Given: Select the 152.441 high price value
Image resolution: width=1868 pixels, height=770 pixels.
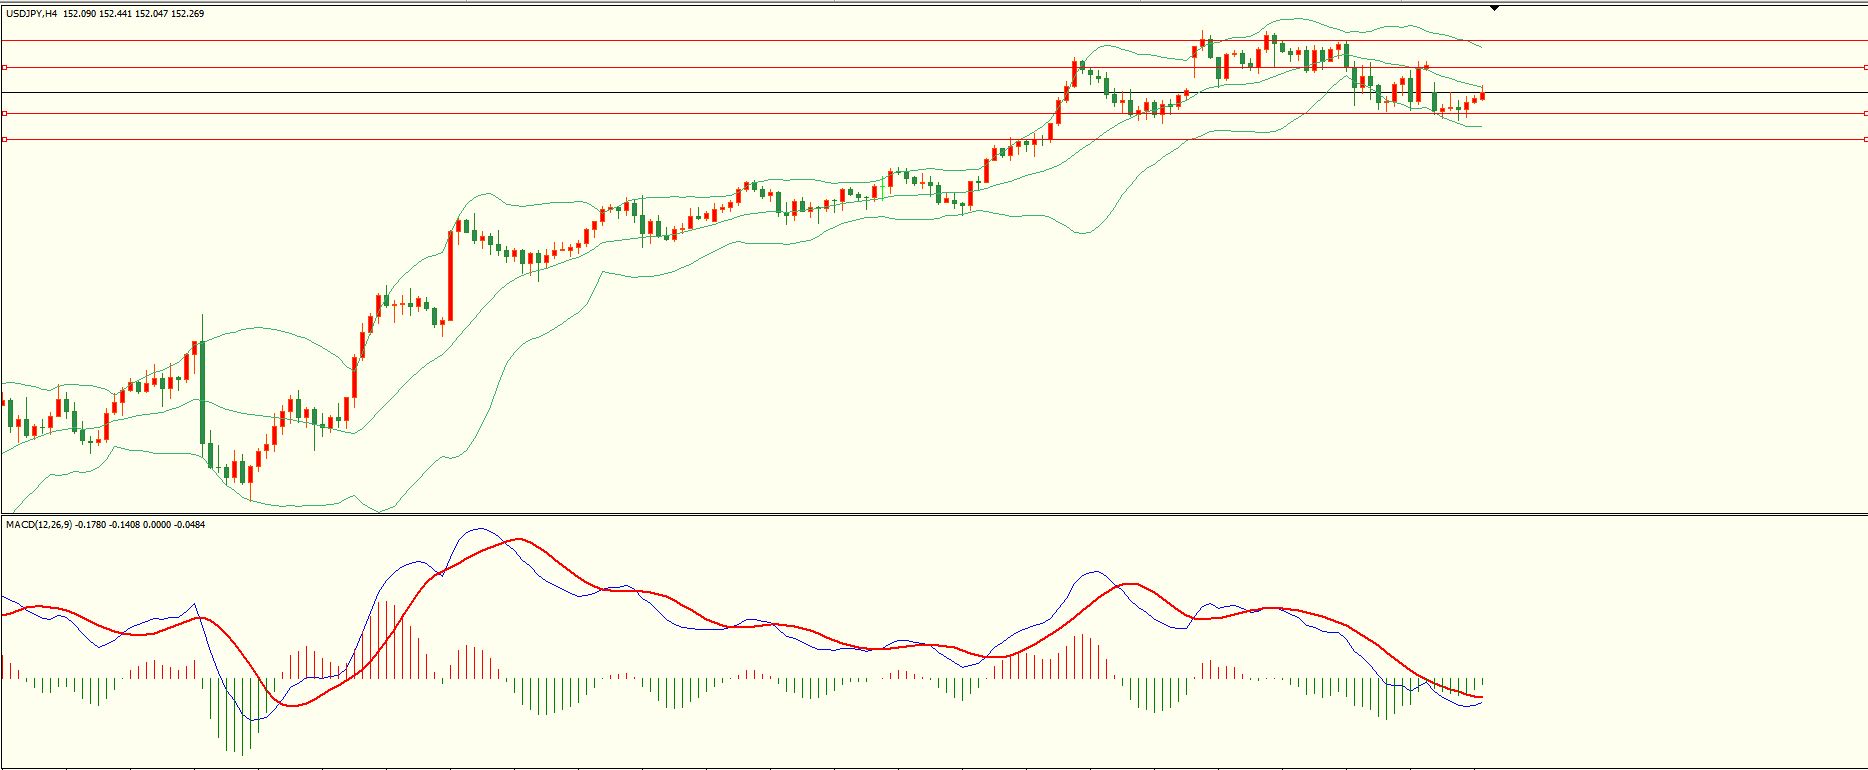Looking at the screenshot, I should pyautogui.click(x=115, y=14).
